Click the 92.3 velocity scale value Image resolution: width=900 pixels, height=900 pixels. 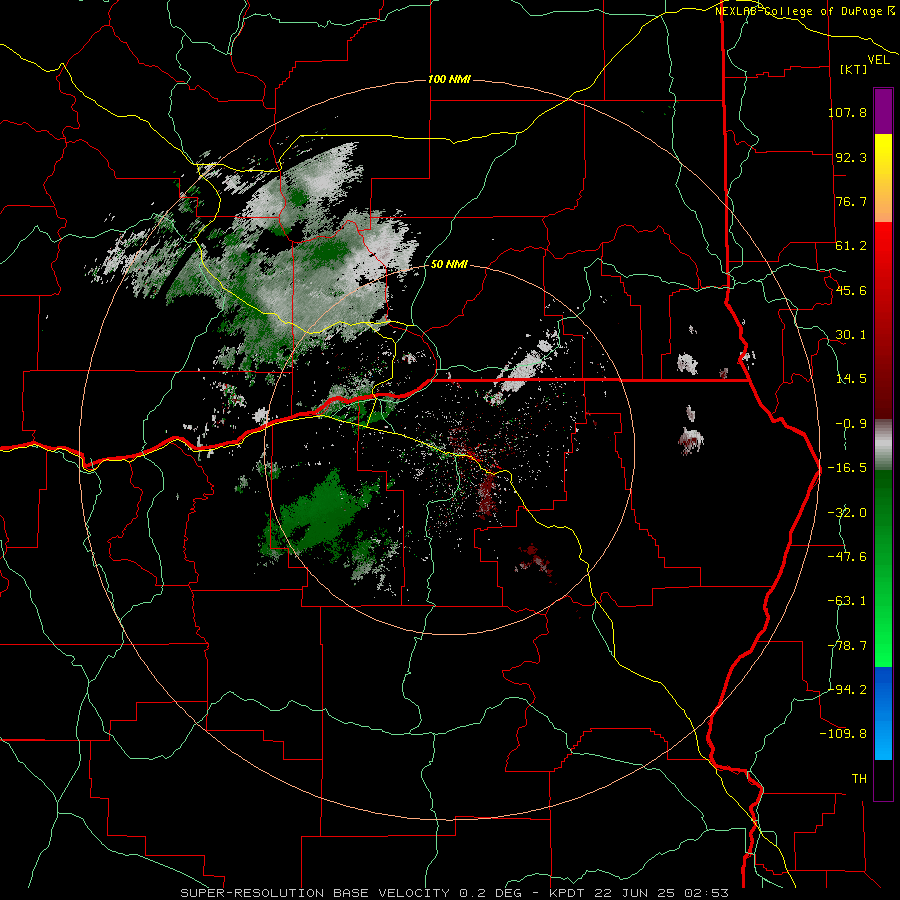(851, 157)
